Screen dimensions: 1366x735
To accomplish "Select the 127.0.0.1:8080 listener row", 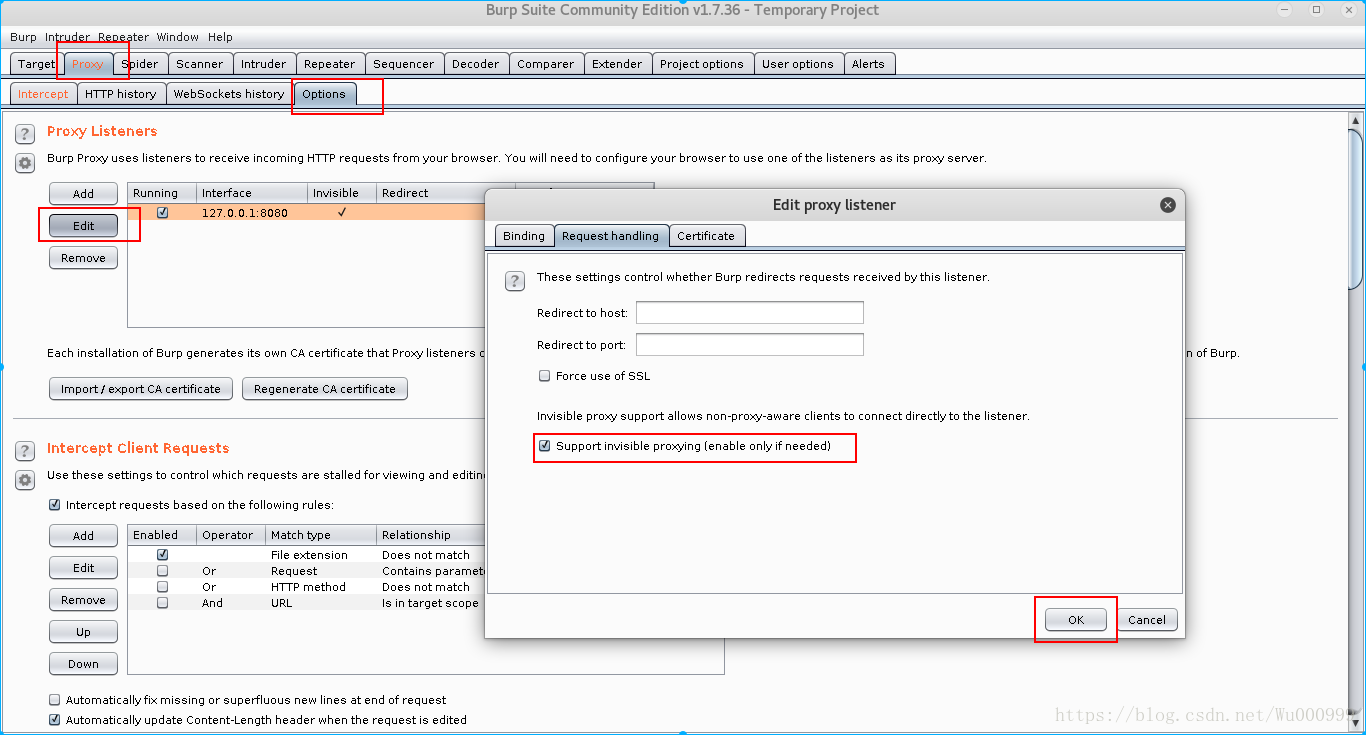I will pos(306,213).
